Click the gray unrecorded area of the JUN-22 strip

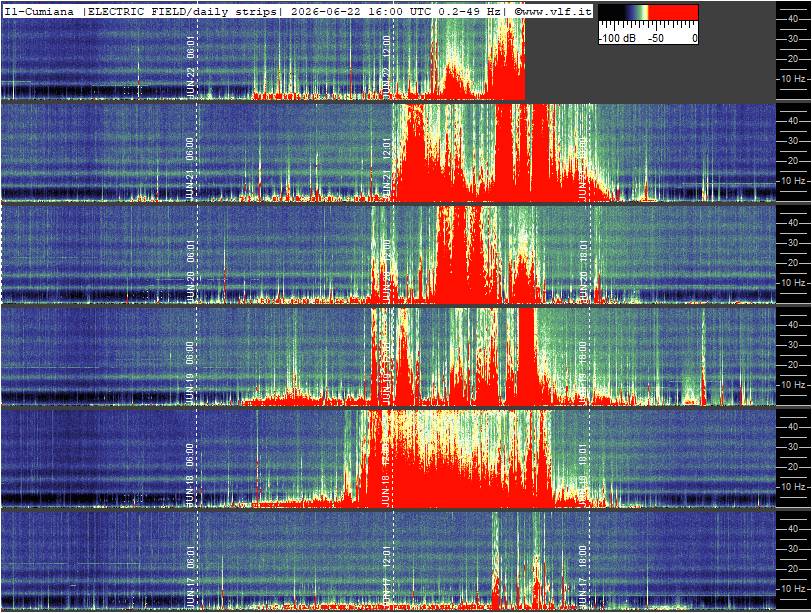point(650,72)
